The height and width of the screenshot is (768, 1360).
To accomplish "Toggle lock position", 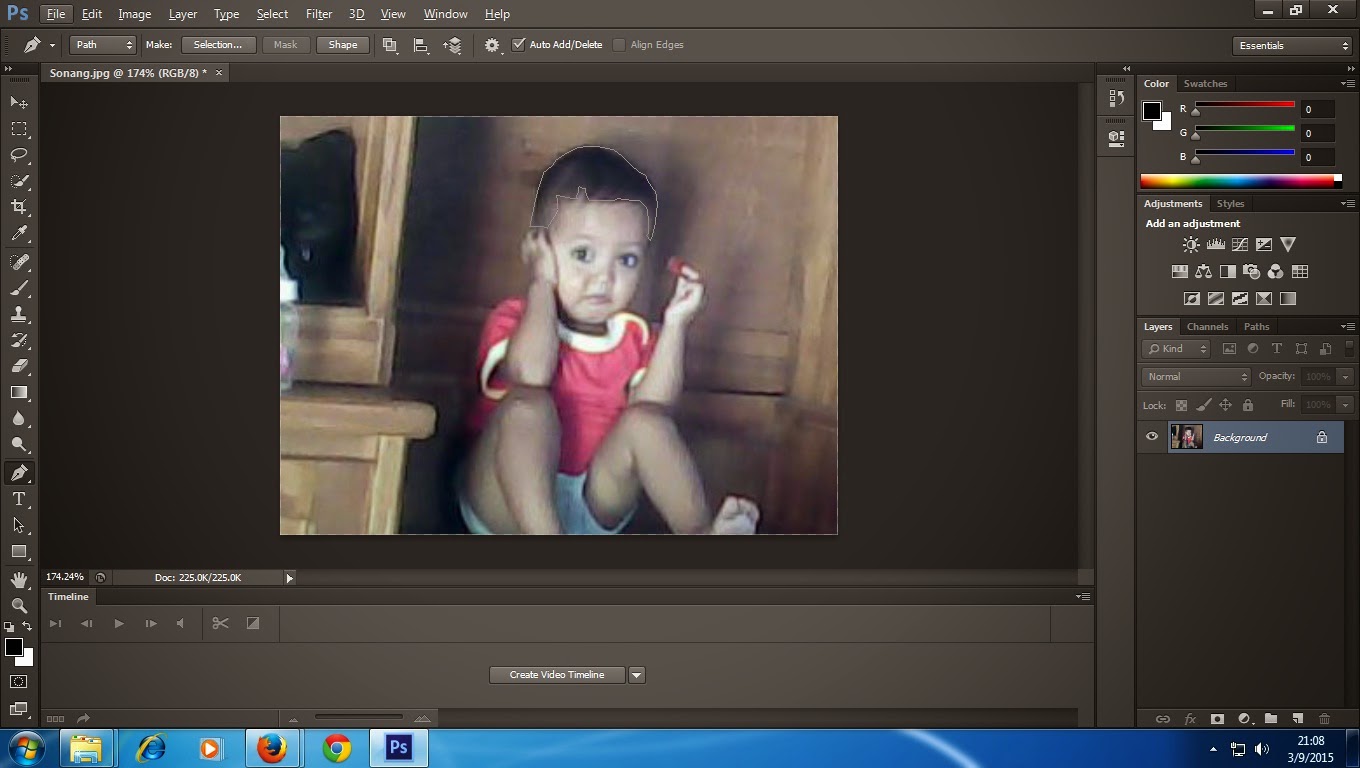I will pyautogui.click(x=1225, y=405).
